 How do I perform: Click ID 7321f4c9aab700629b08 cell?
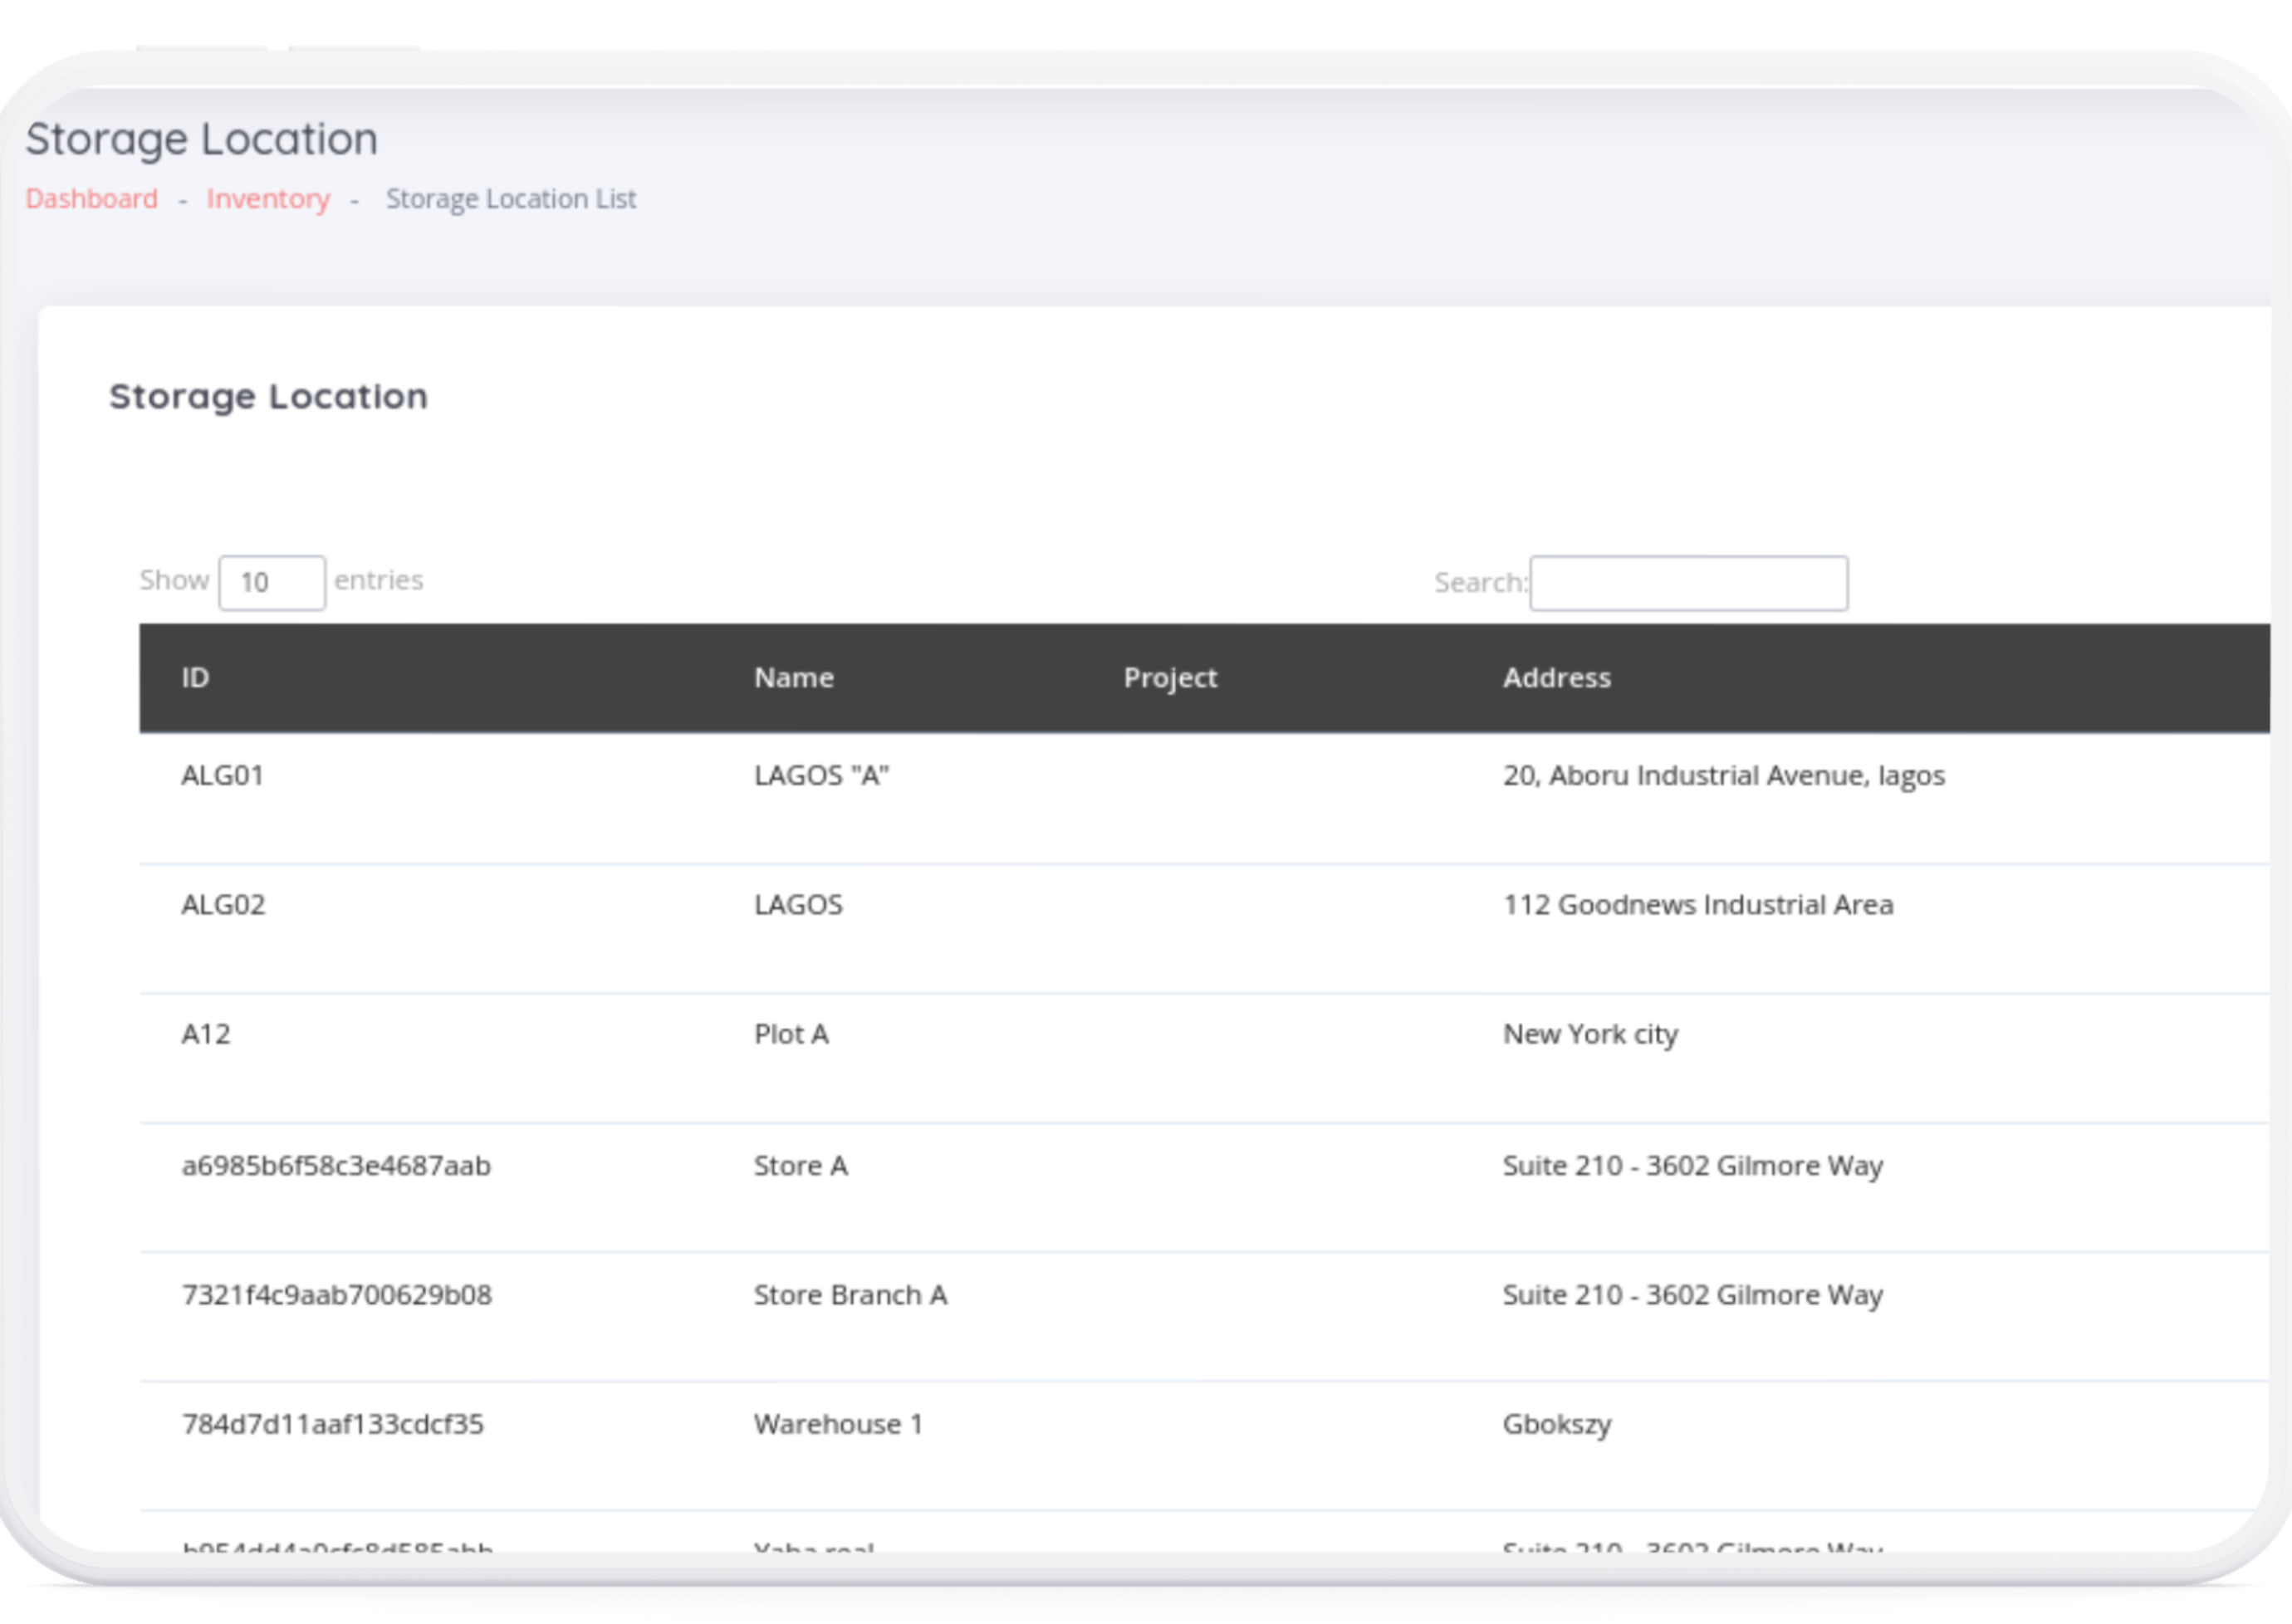pos(336,1295)
